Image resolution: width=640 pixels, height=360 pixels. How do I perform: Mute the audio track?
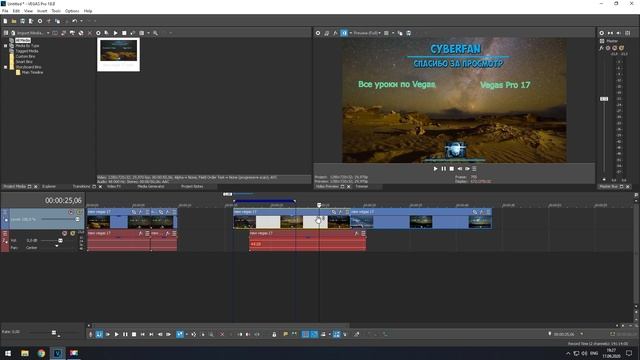coord(64,233)
